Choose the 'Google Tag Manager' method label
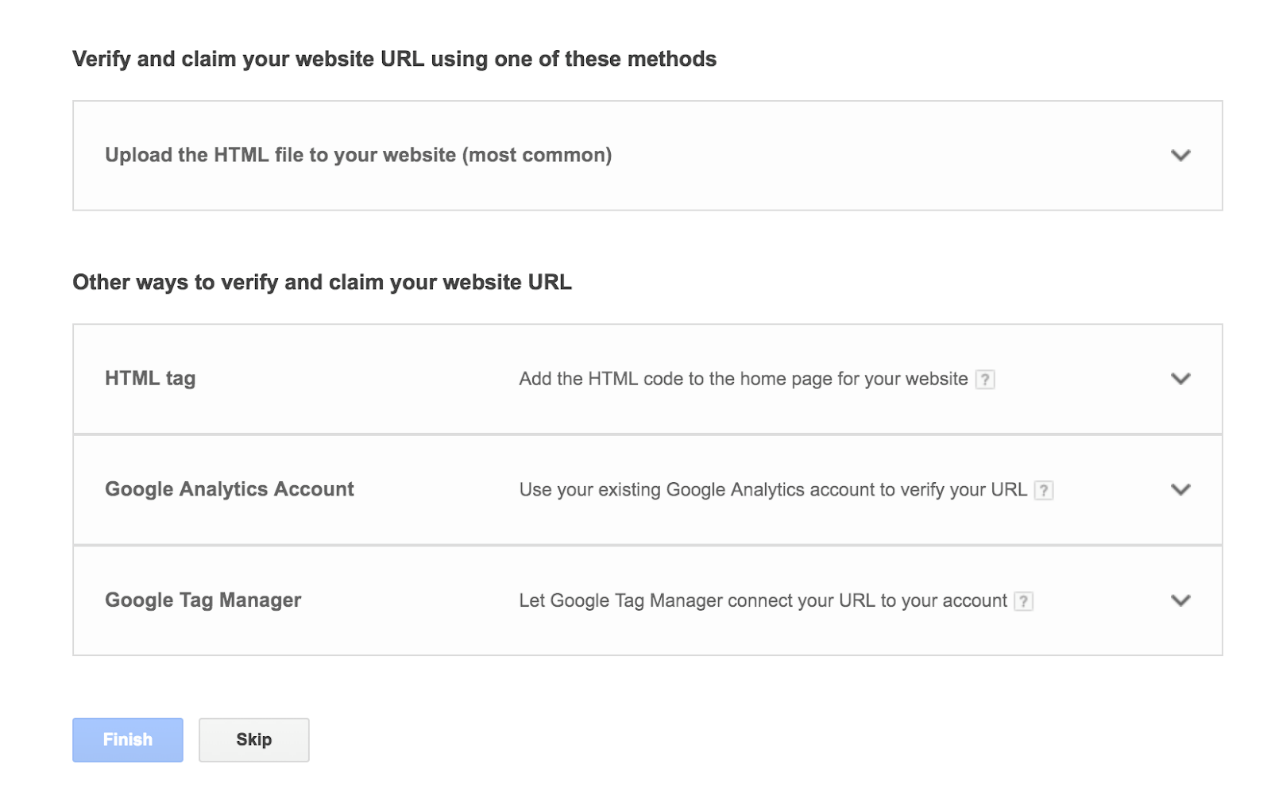1271x787 pixels. coord(203,600)
